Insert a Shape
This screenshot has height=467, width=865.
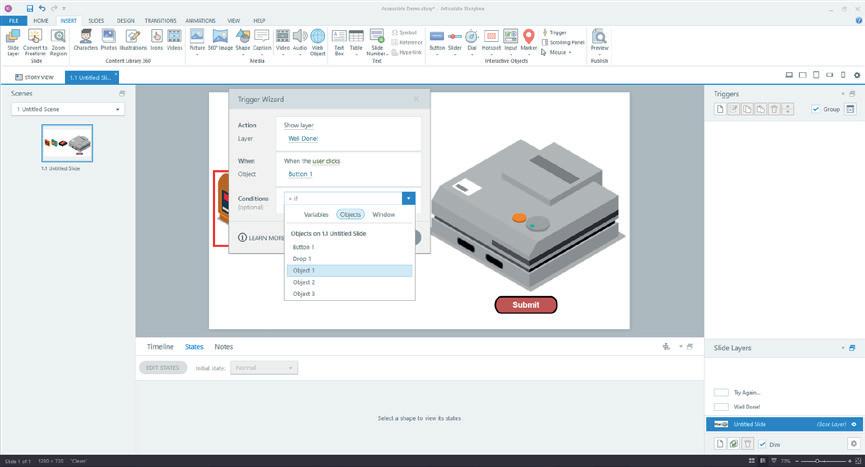(243, 40)
